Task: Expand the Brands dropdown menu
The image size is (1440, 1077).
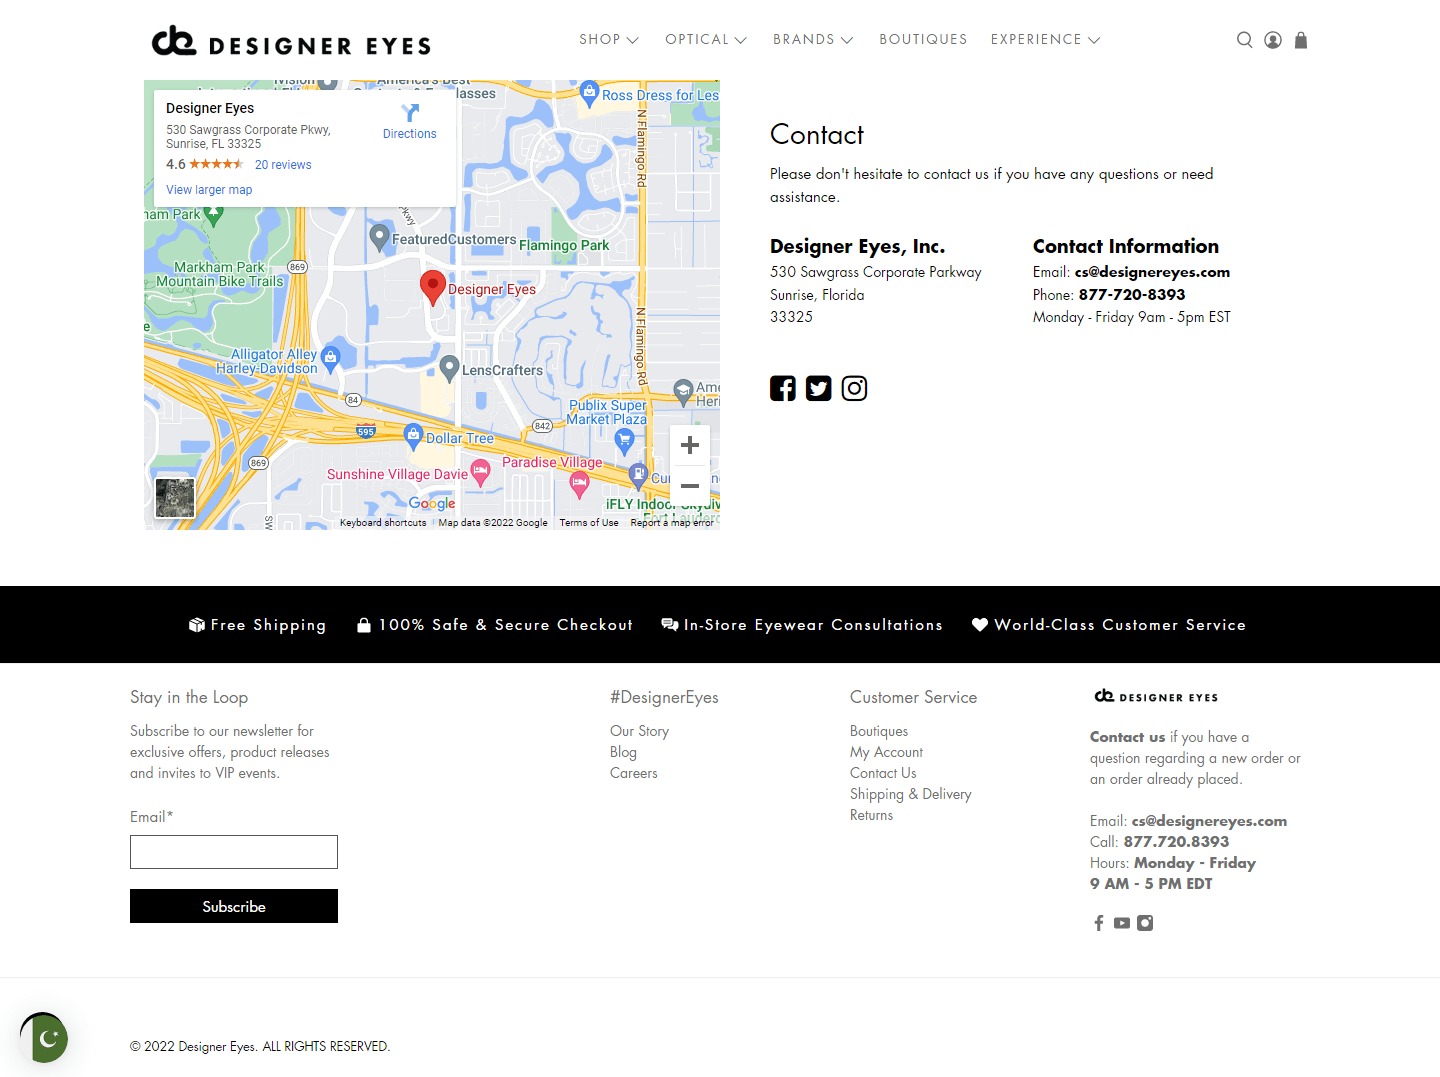Action: coord(812,40)
